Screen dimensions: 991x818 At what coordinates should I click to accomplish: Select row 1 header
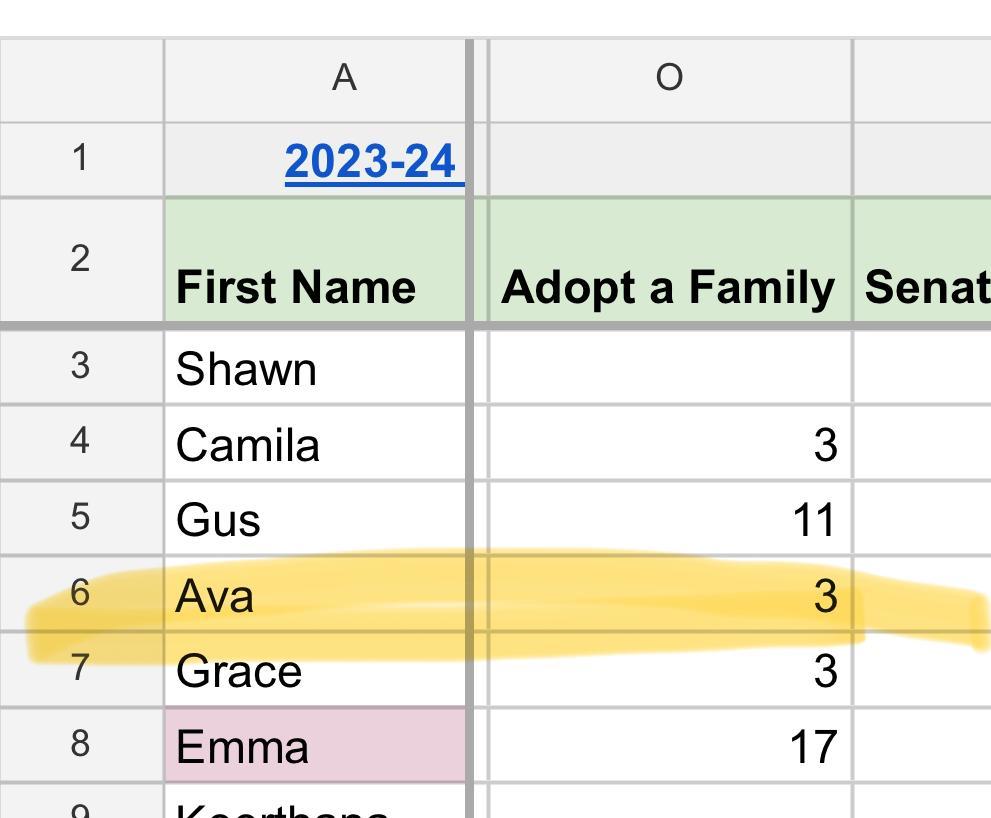pos(81,159)
